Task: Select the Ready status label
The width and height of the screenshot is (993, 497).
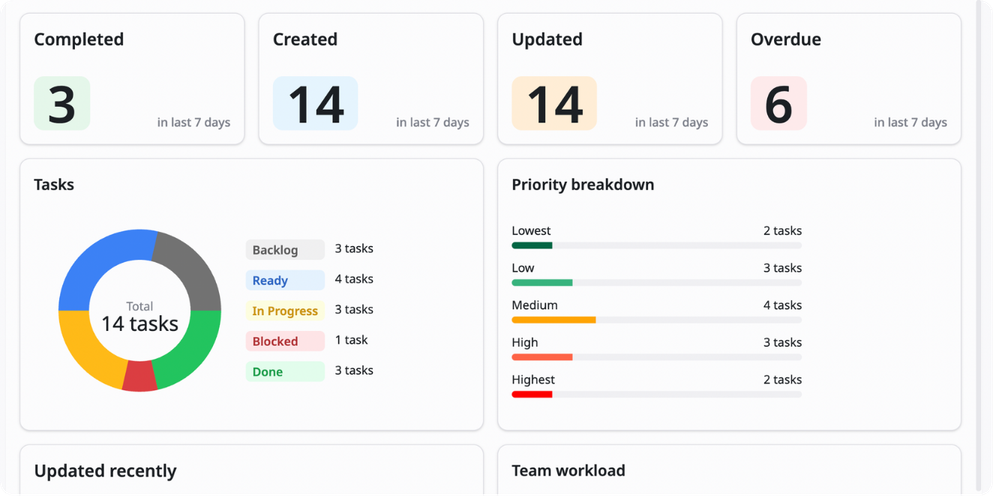Action: [285, 280]
